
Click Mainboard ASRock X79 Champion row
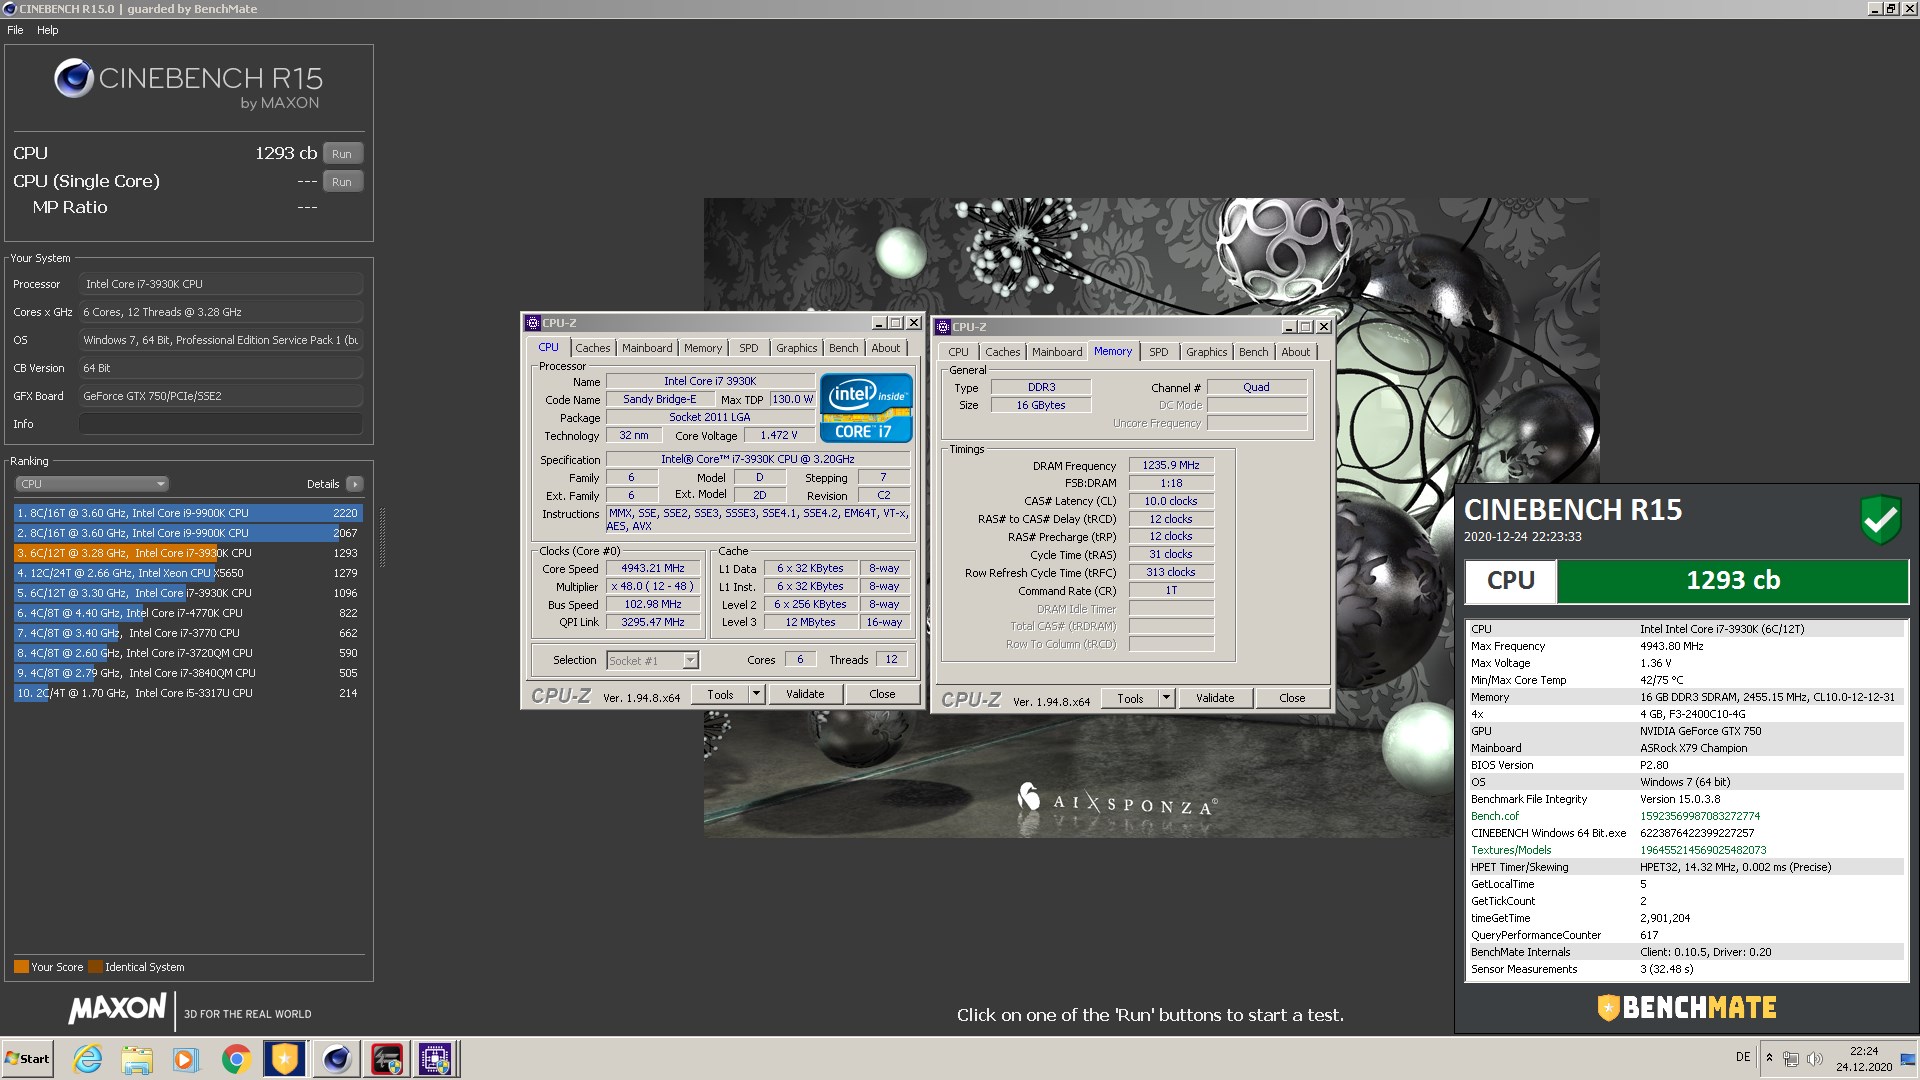(x=1685, y=748)
